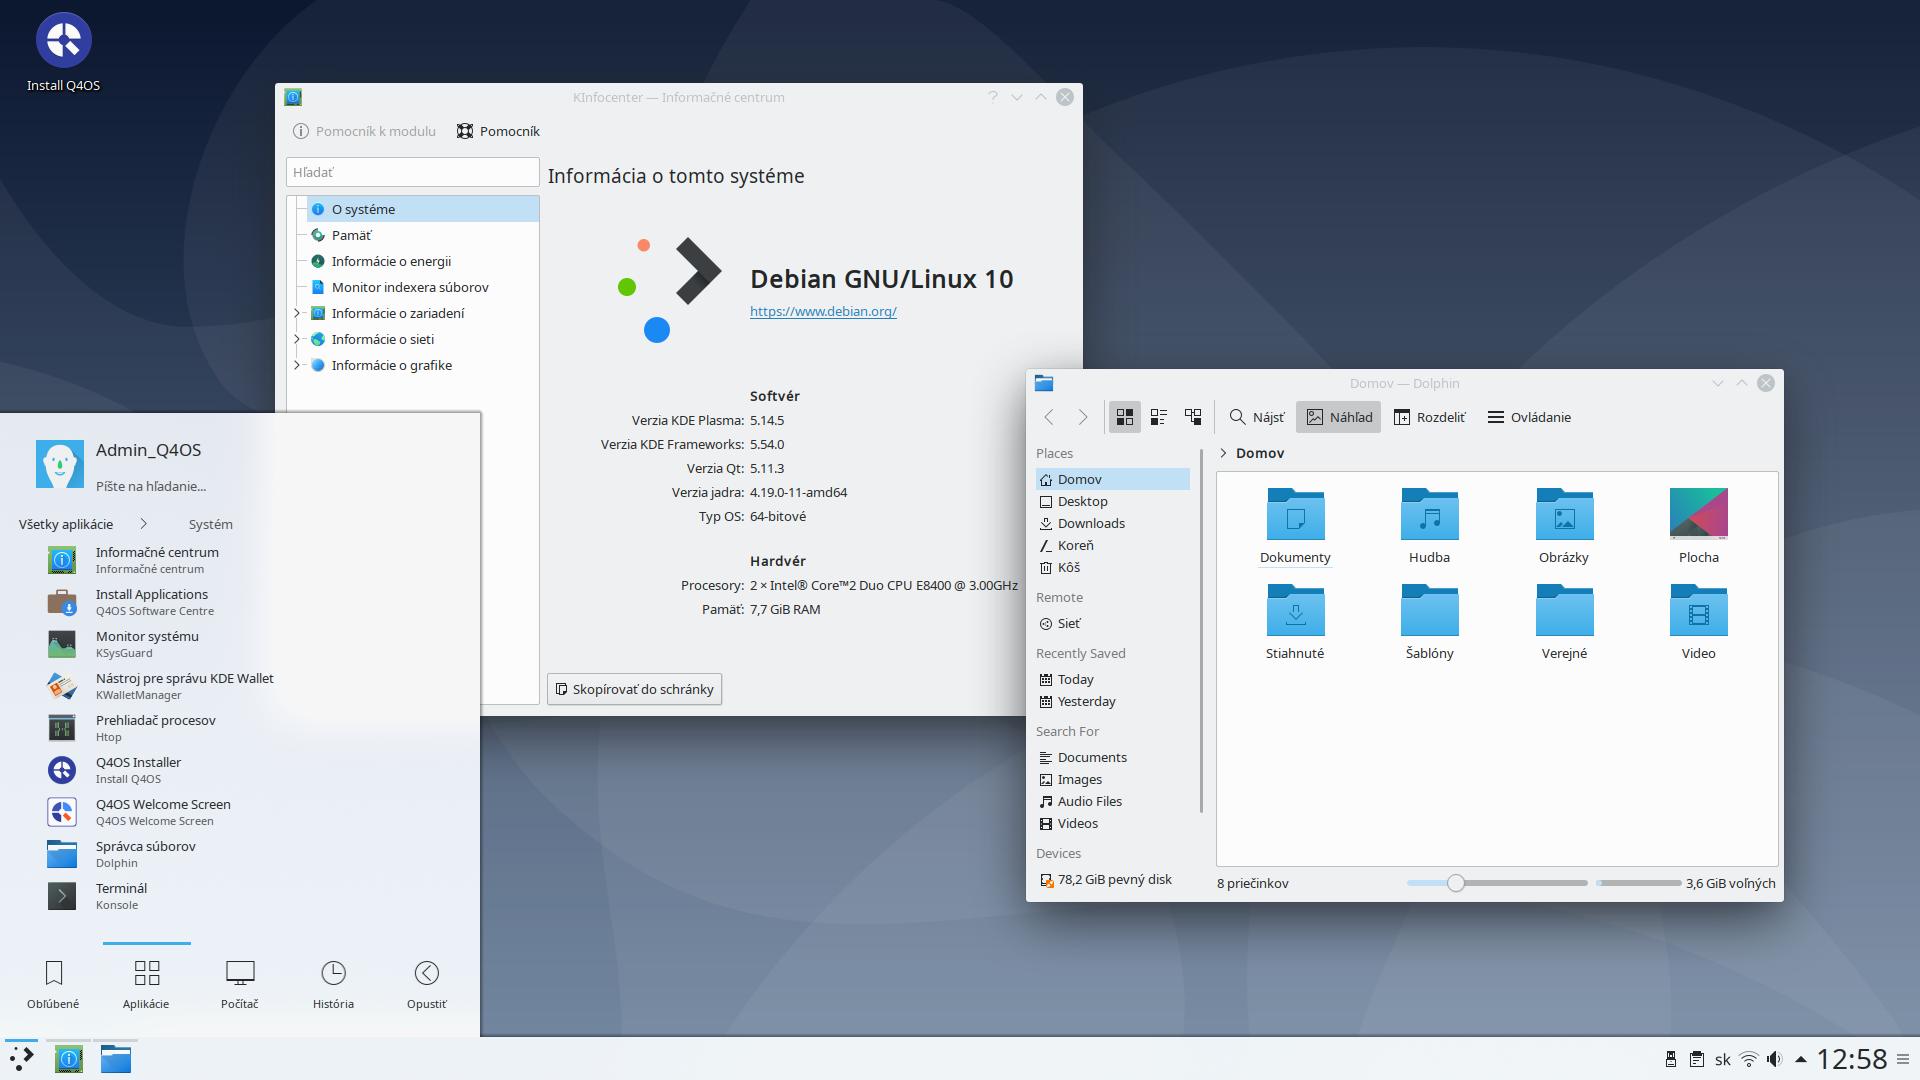Viewport: 1920px width, 1080px height.
Task: Click the Hľadať search field in KInfocenter
Action: (x=412, y=171)
